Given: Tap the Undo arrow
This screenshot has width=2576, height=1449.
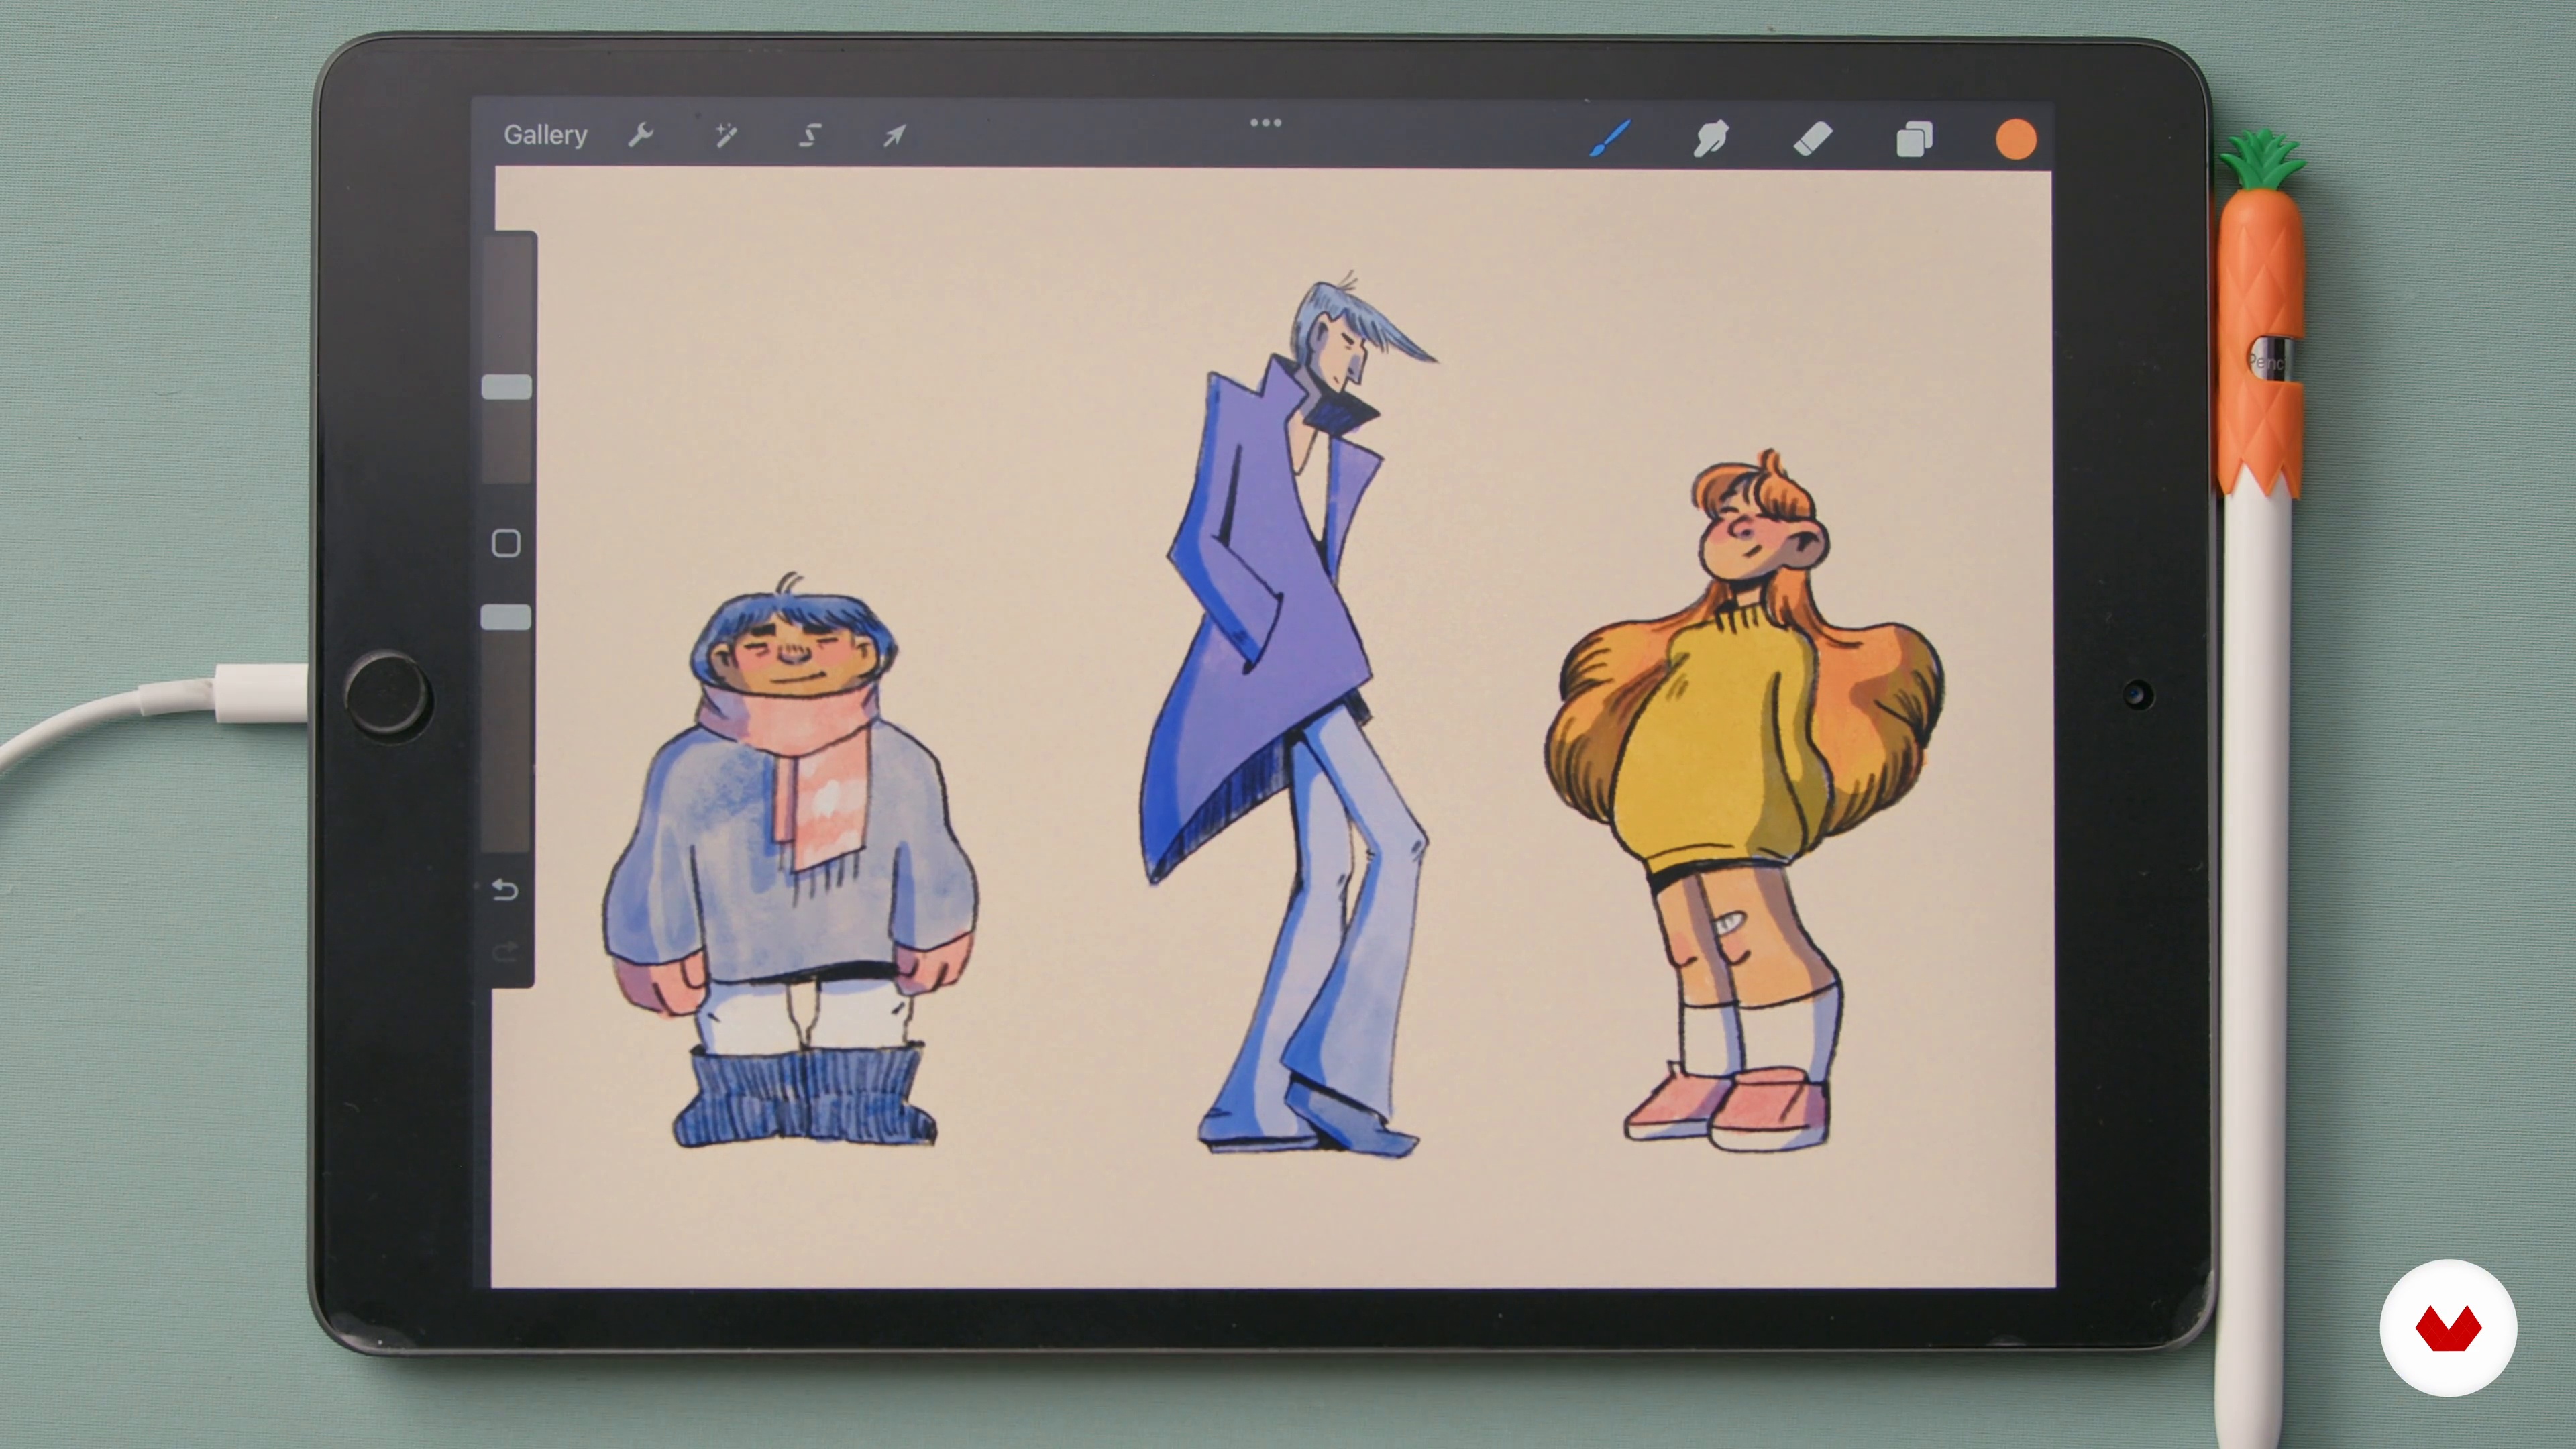Looking at the screenshot, I should pos(505,889).
